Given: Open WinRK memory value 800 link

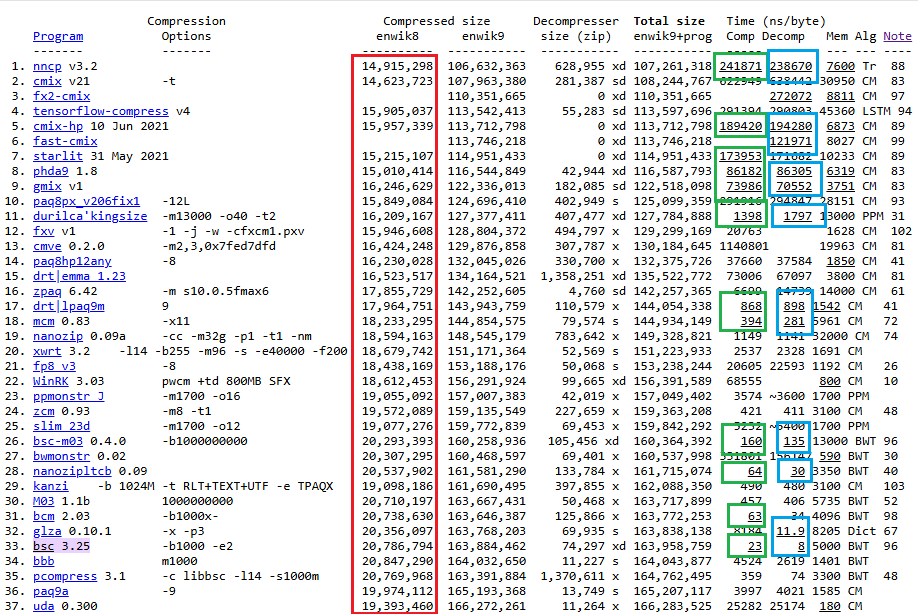Looking at the screenshot, I should (x=830, y=382).
